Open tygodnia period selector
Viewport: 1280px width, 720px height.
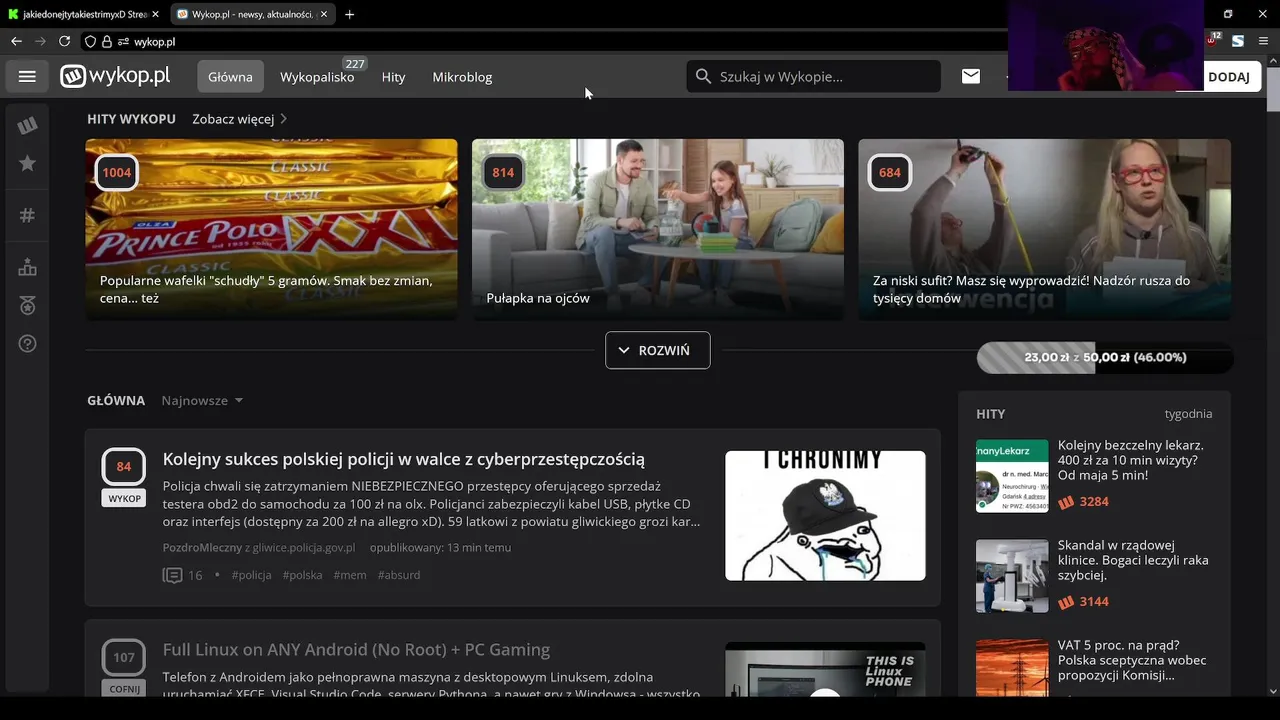pyautogui.click(x=1188, y=413)
